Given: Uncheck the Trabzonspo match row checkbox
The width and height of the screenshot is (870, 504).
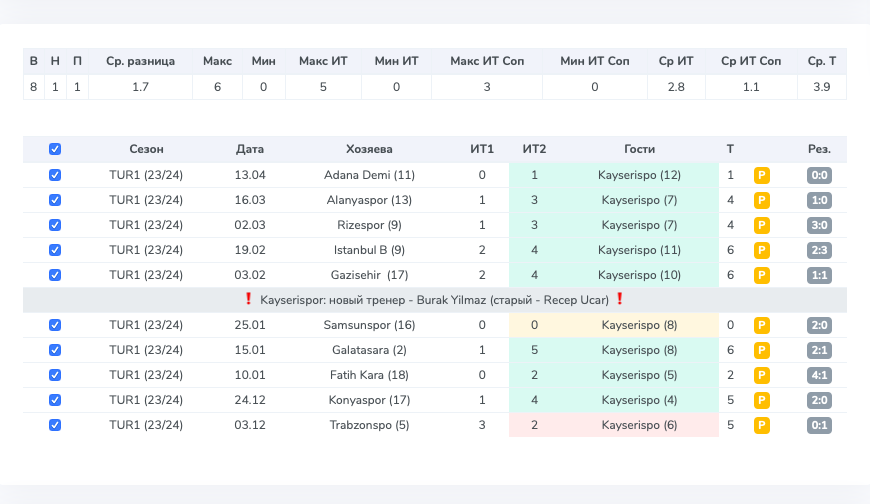Looking at the screenshot, I should (x=55, y=425).
